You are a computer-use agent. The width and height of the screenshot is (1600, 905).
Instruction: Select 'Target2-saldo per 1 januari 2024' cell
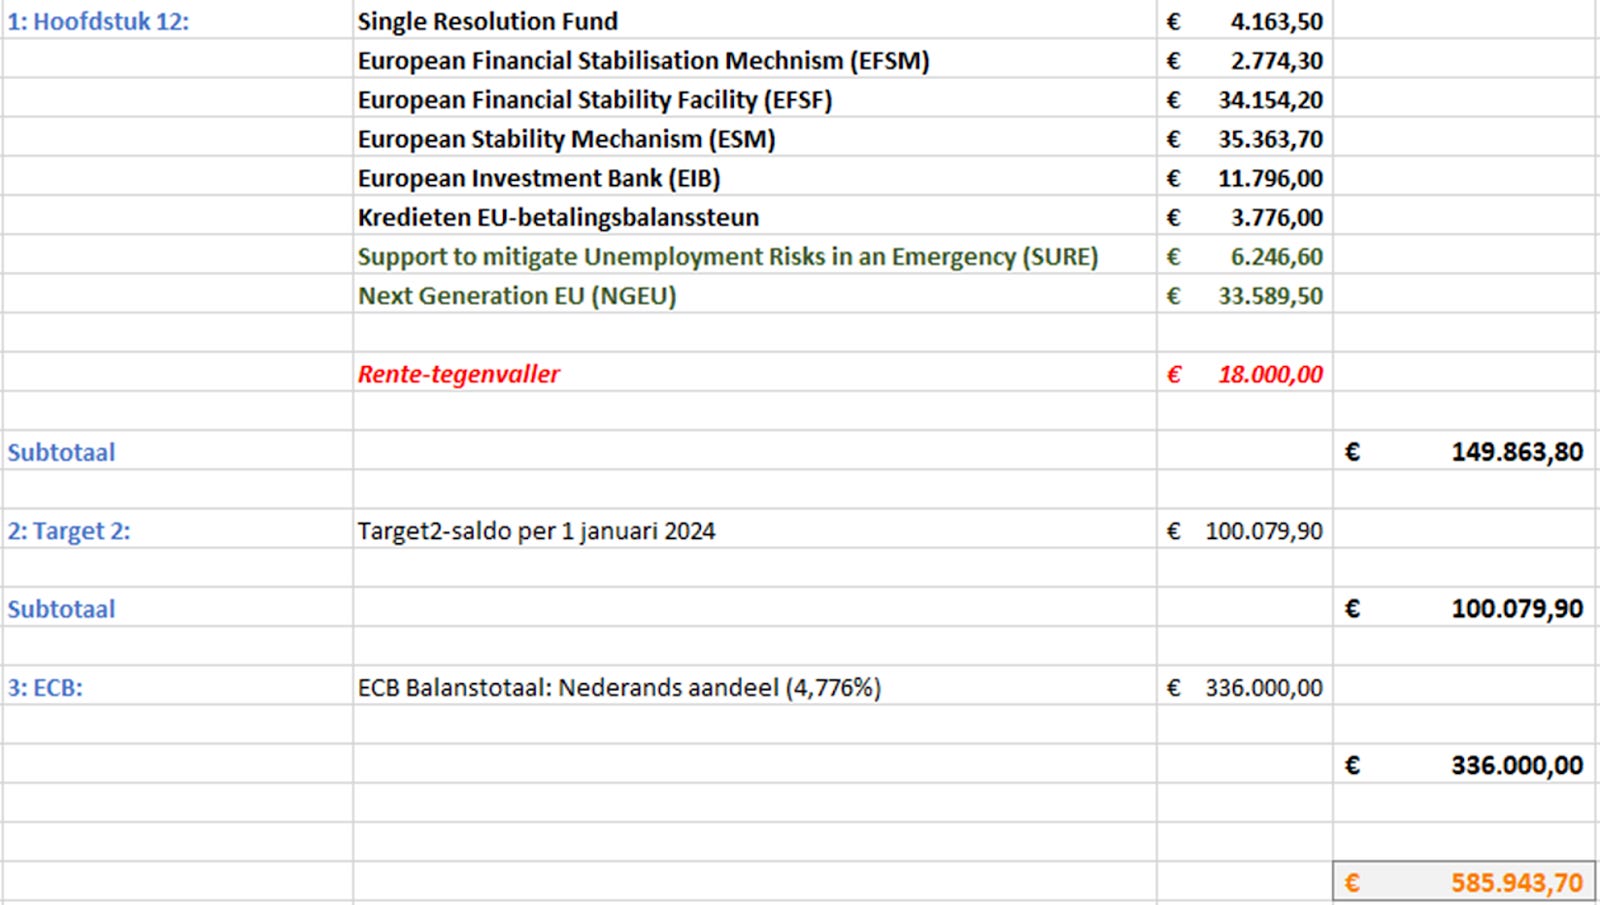tap(755, 530)
